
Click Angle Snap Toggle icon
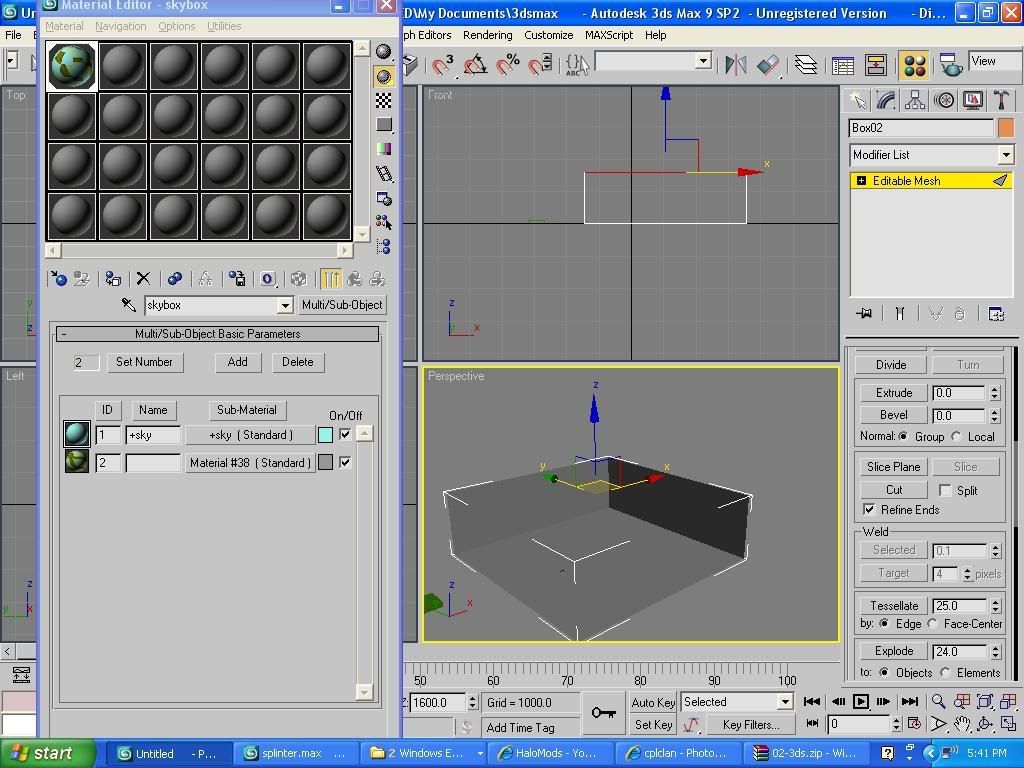click(475, 64)
